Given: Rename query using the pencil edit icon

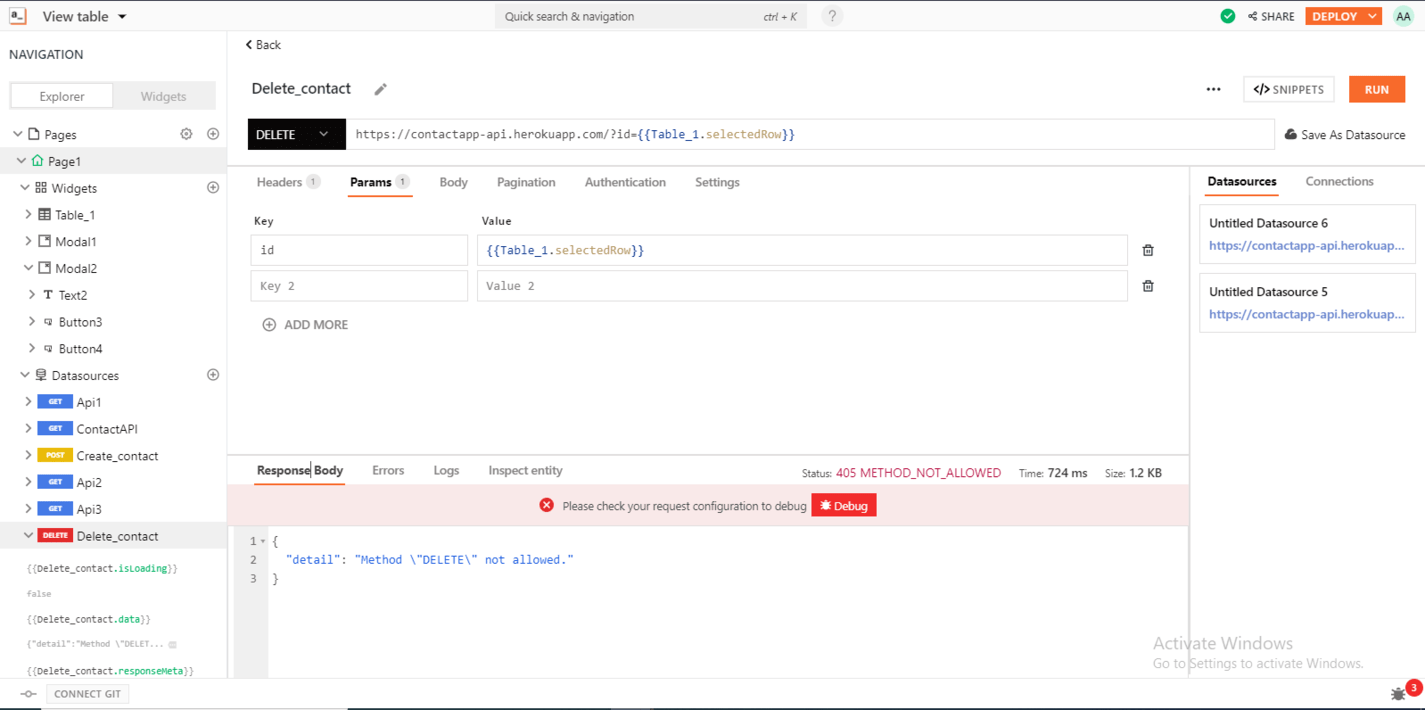Looking at the screenshot, I should tap(380, 89).
